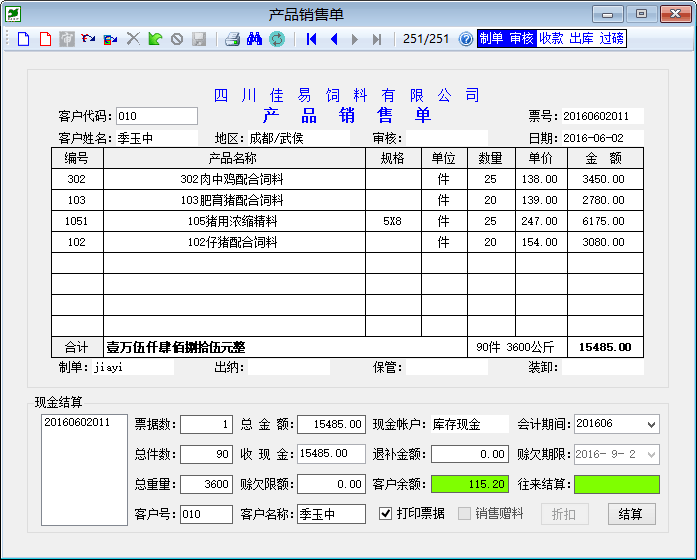Click the product cell 103肥育猪配合饲料
697x560 pixels.
(234, 200)
